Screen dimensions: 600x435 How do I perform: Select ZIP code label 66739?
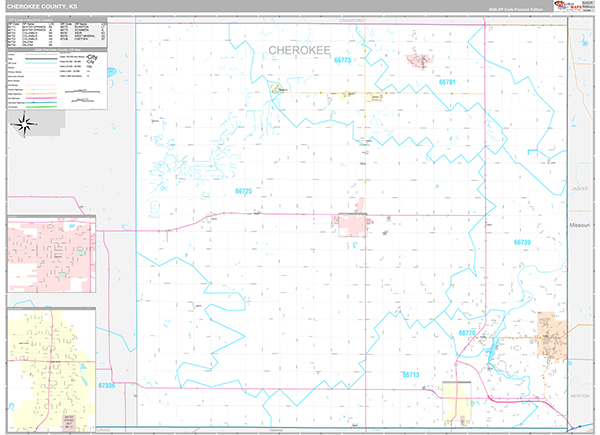522,242
